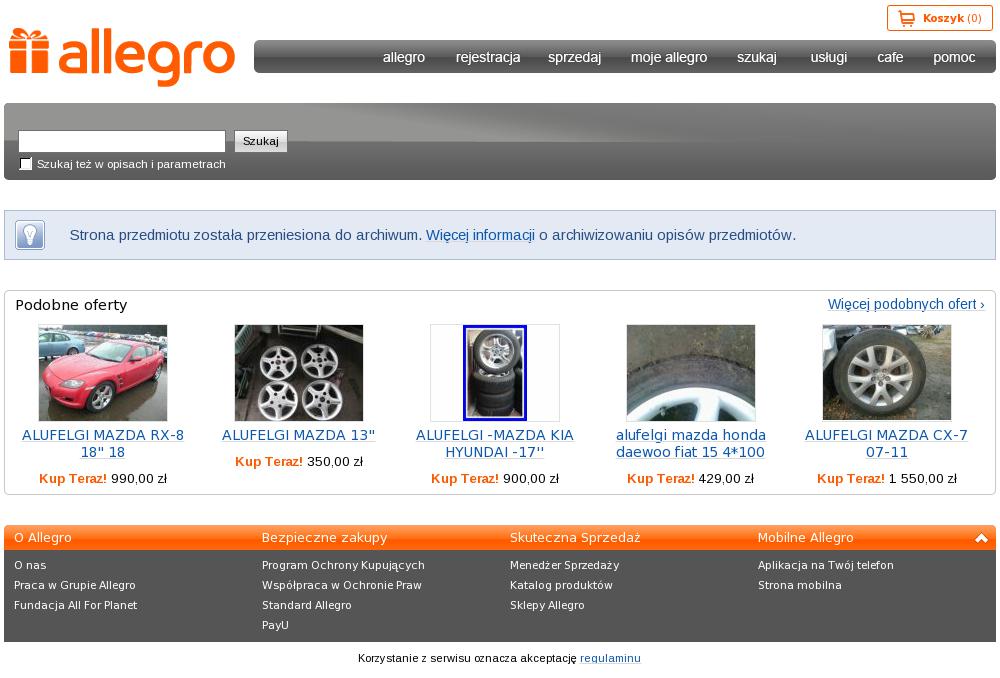Open Menedżer Sprzedaży footer link

564,565
